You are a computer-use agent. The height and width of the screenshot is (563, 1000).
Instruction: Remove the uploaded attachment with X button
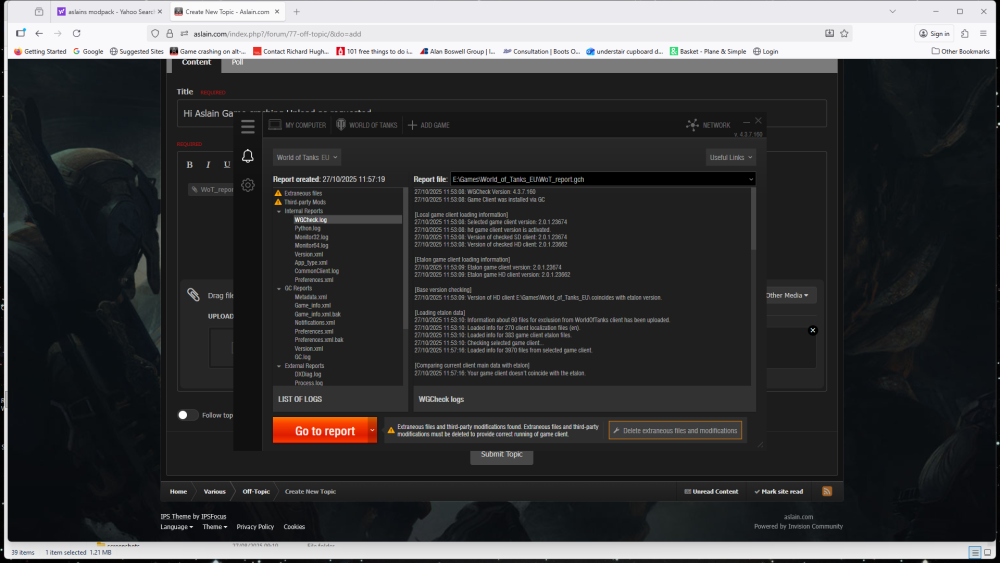click(812, 330)
